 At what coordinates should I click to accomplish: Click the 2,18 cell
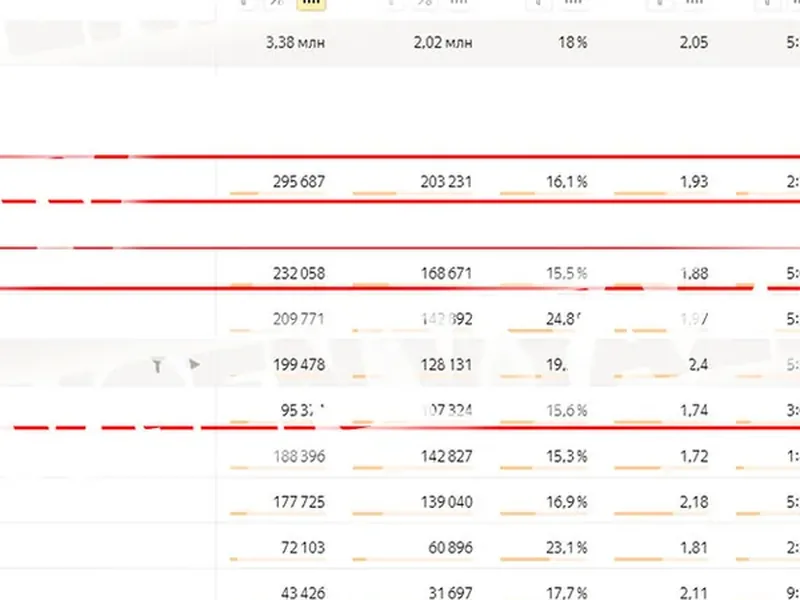pos(693,502)
